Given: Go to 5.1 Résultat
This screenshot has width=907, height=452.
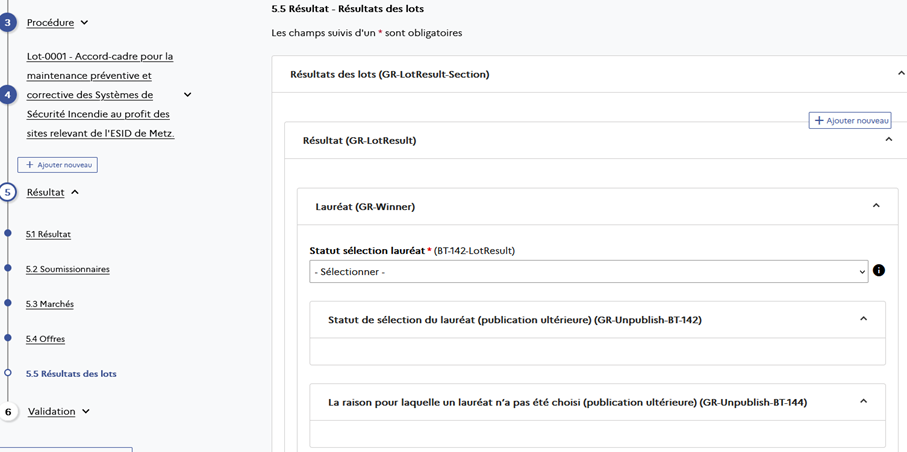Looking at the screenshot, I should (x=49, y=234).
